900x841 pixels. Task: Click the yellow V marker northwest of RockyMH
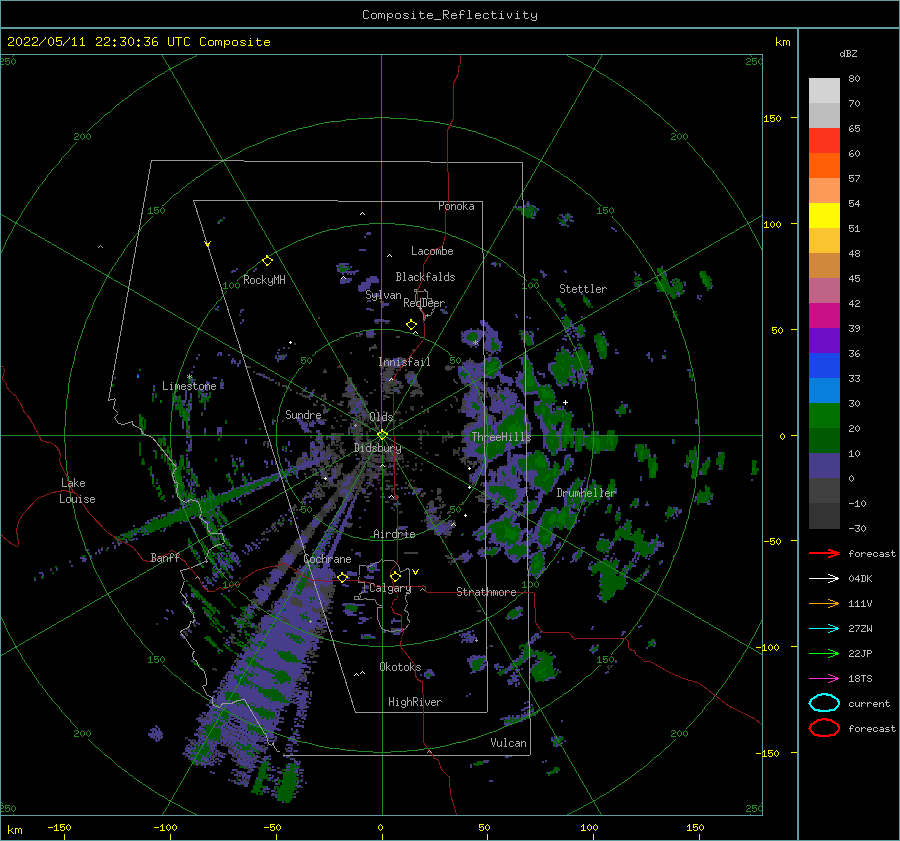[208, 244]
